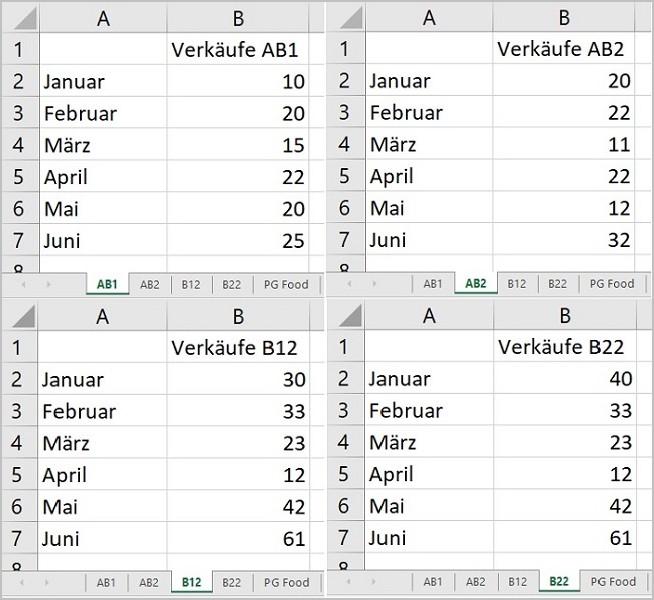
Task: Click cell Verkäufe AB2 header text
Action: pyautogui.click(x=560, y=49)
